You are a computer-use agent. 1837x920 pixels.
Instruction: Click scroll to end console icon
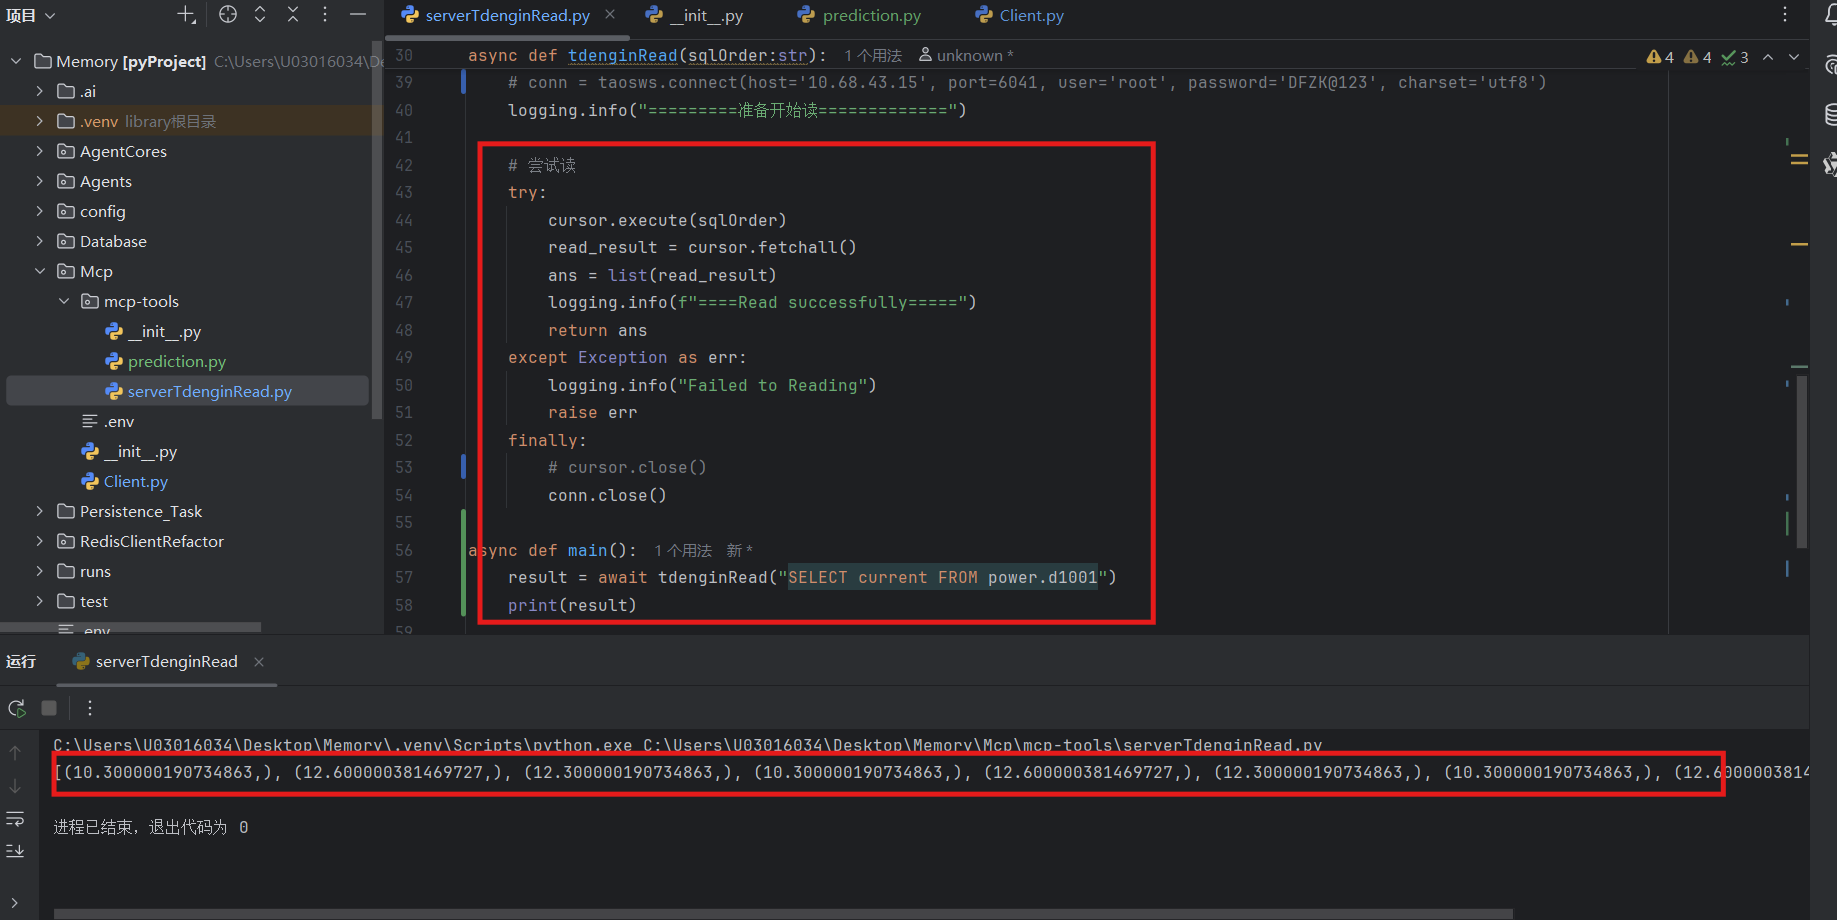coord(15,851)
